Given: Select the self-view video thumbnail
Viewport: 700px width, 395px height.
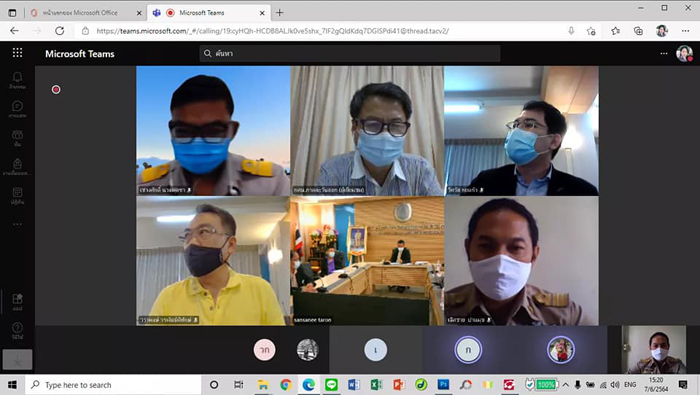Looking at the screenshot, I should click(654, 349).
